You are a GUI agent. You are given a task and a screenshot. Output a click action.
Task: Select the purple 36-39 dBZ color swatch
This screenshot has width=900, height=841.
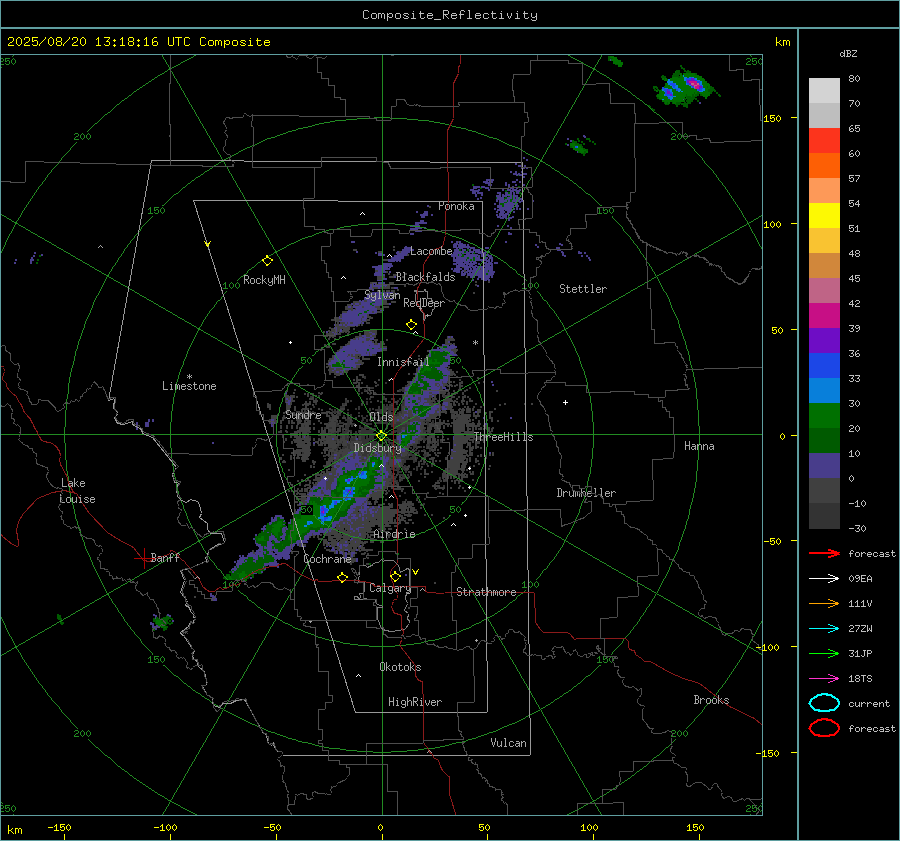pos(824,340)
